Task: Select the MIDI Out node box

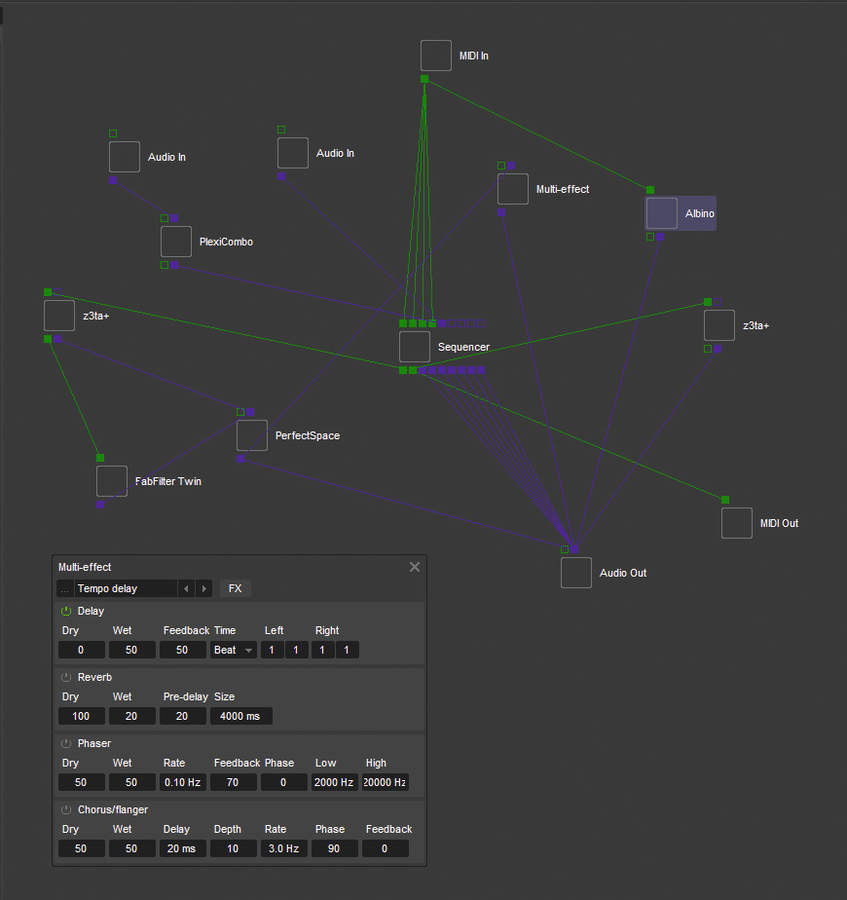Action: pos(737,523)
